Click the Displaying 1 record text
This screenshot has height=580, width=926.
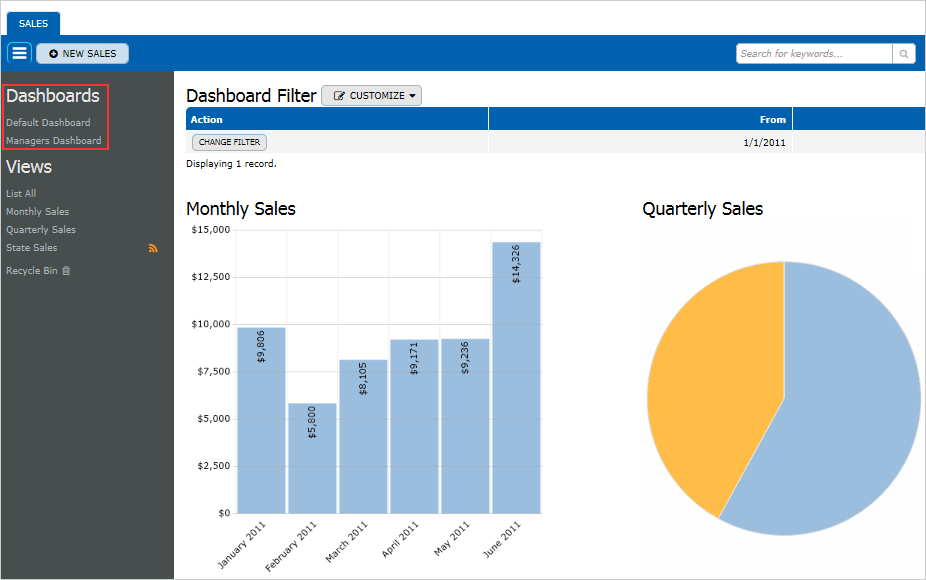[232, 164]
